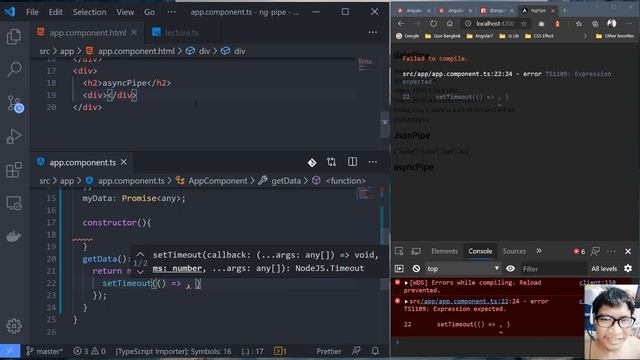This screenshot has width=640, height=360.
Task: Show more DevTools tabs chevron
Action: [x=539, y=251]
